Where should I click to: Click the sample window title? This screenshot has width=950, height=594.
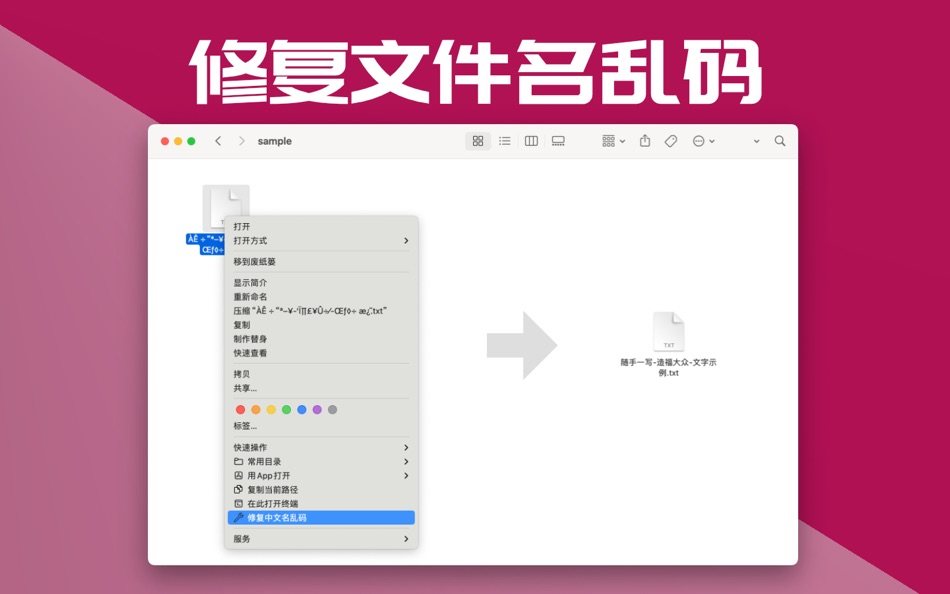(274, 141)
